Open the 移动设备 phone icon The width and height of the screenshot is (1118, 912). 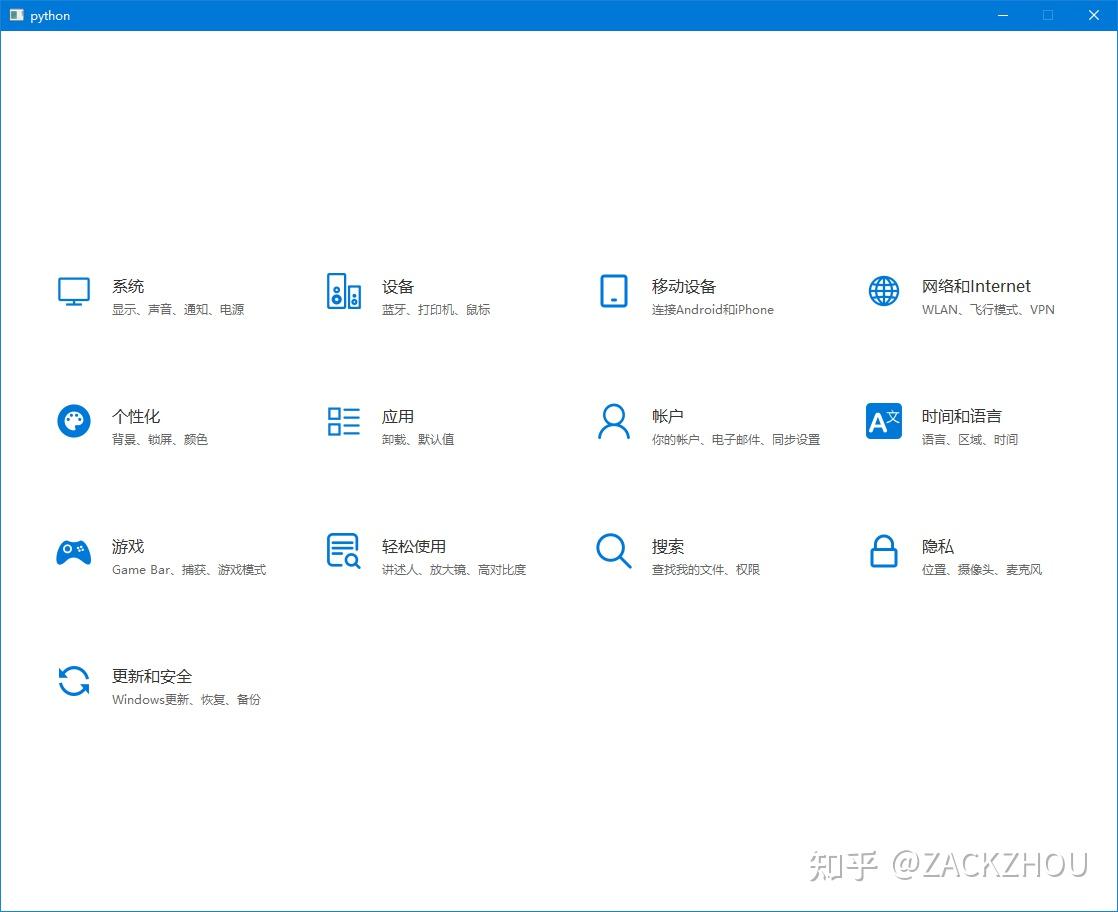click(613, 291)
